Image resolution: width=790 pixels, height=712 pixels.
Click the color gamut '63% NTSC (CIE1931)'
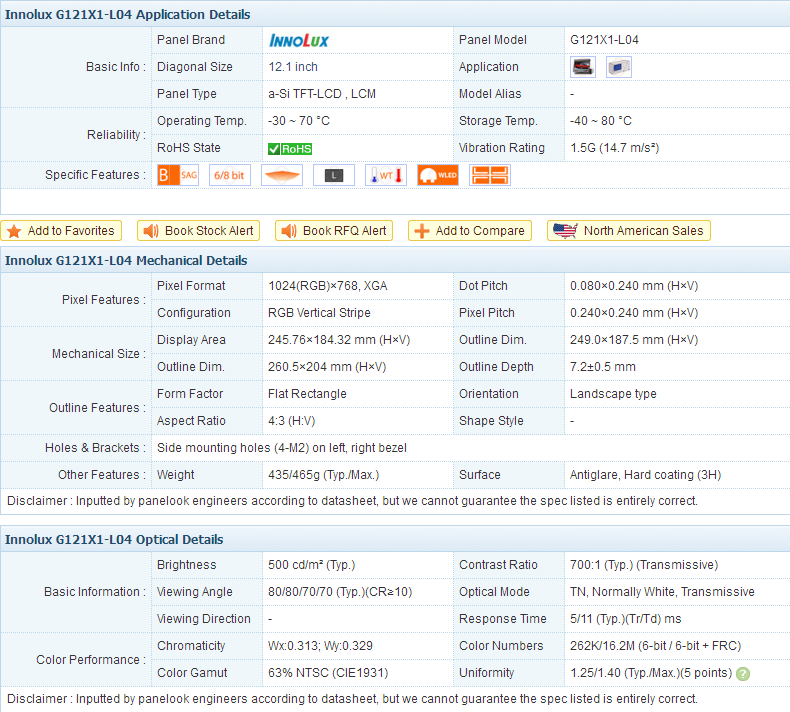click(328, 673)
